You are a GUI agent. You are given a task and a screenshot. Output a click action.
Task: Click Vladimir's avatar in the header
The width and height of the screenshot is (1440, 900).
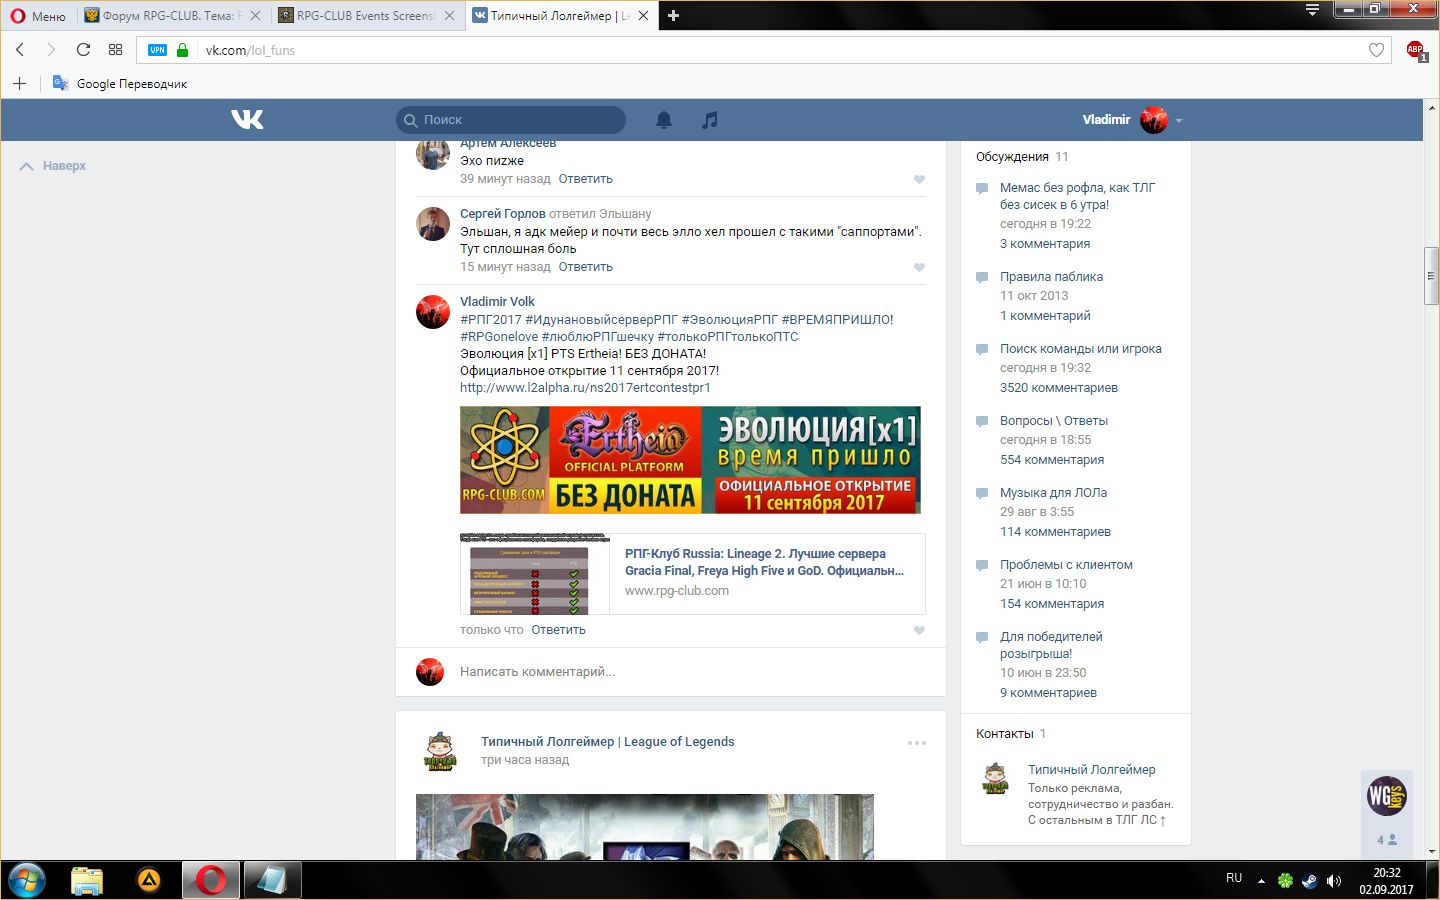tap(1154, 120)
